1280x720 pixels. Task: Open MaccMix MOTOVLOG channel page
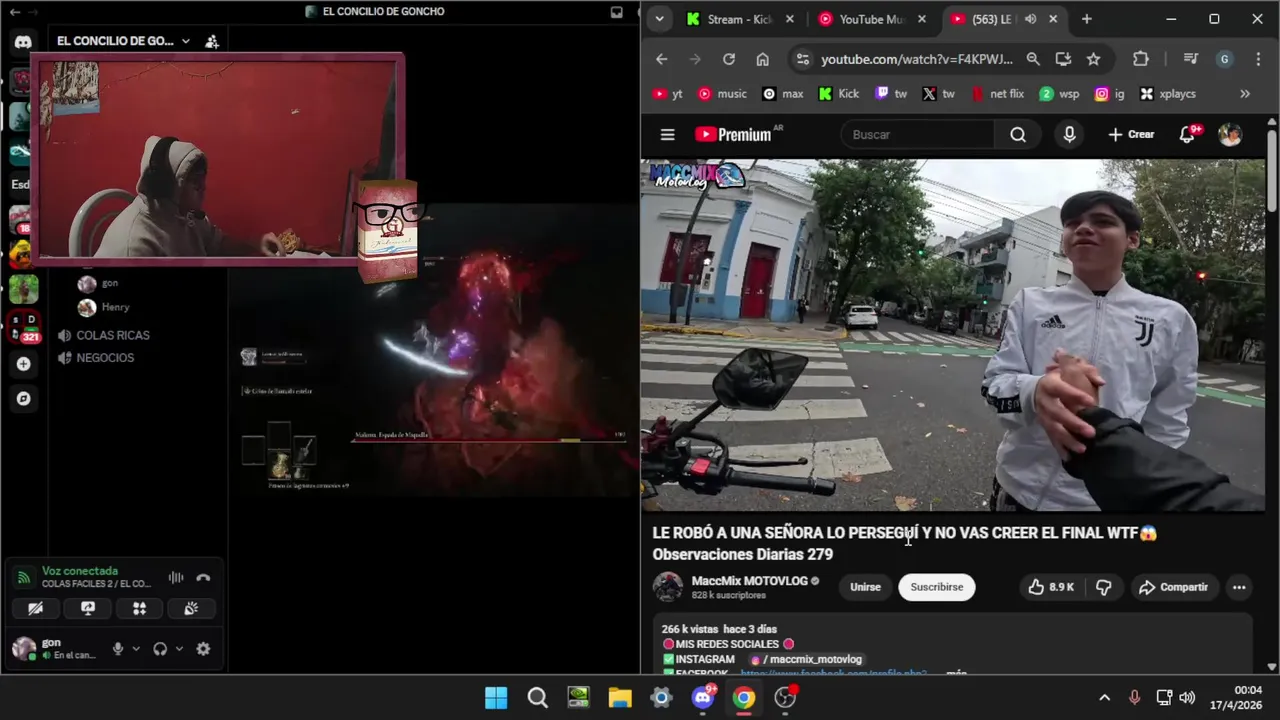[x=749, y=581]
